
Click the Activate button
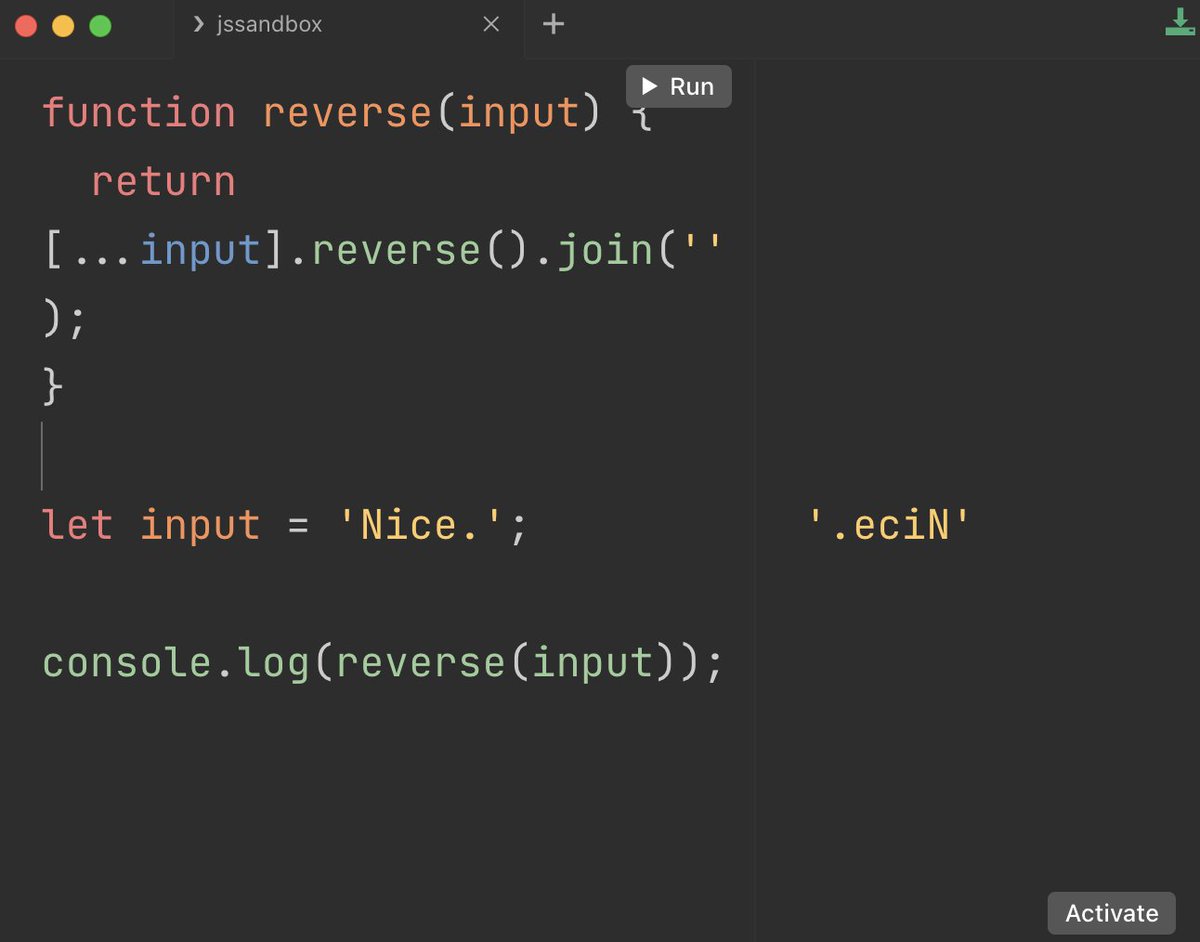coord(1111,913)
